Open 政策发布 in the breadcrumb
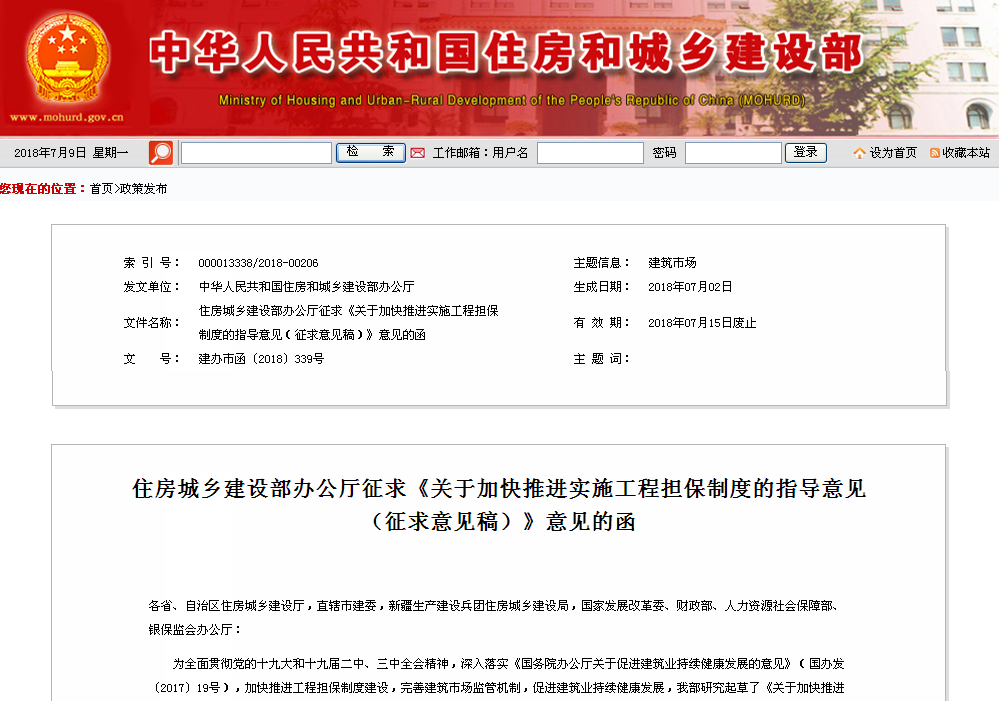 pyautogui.click(x=144, y=188)
